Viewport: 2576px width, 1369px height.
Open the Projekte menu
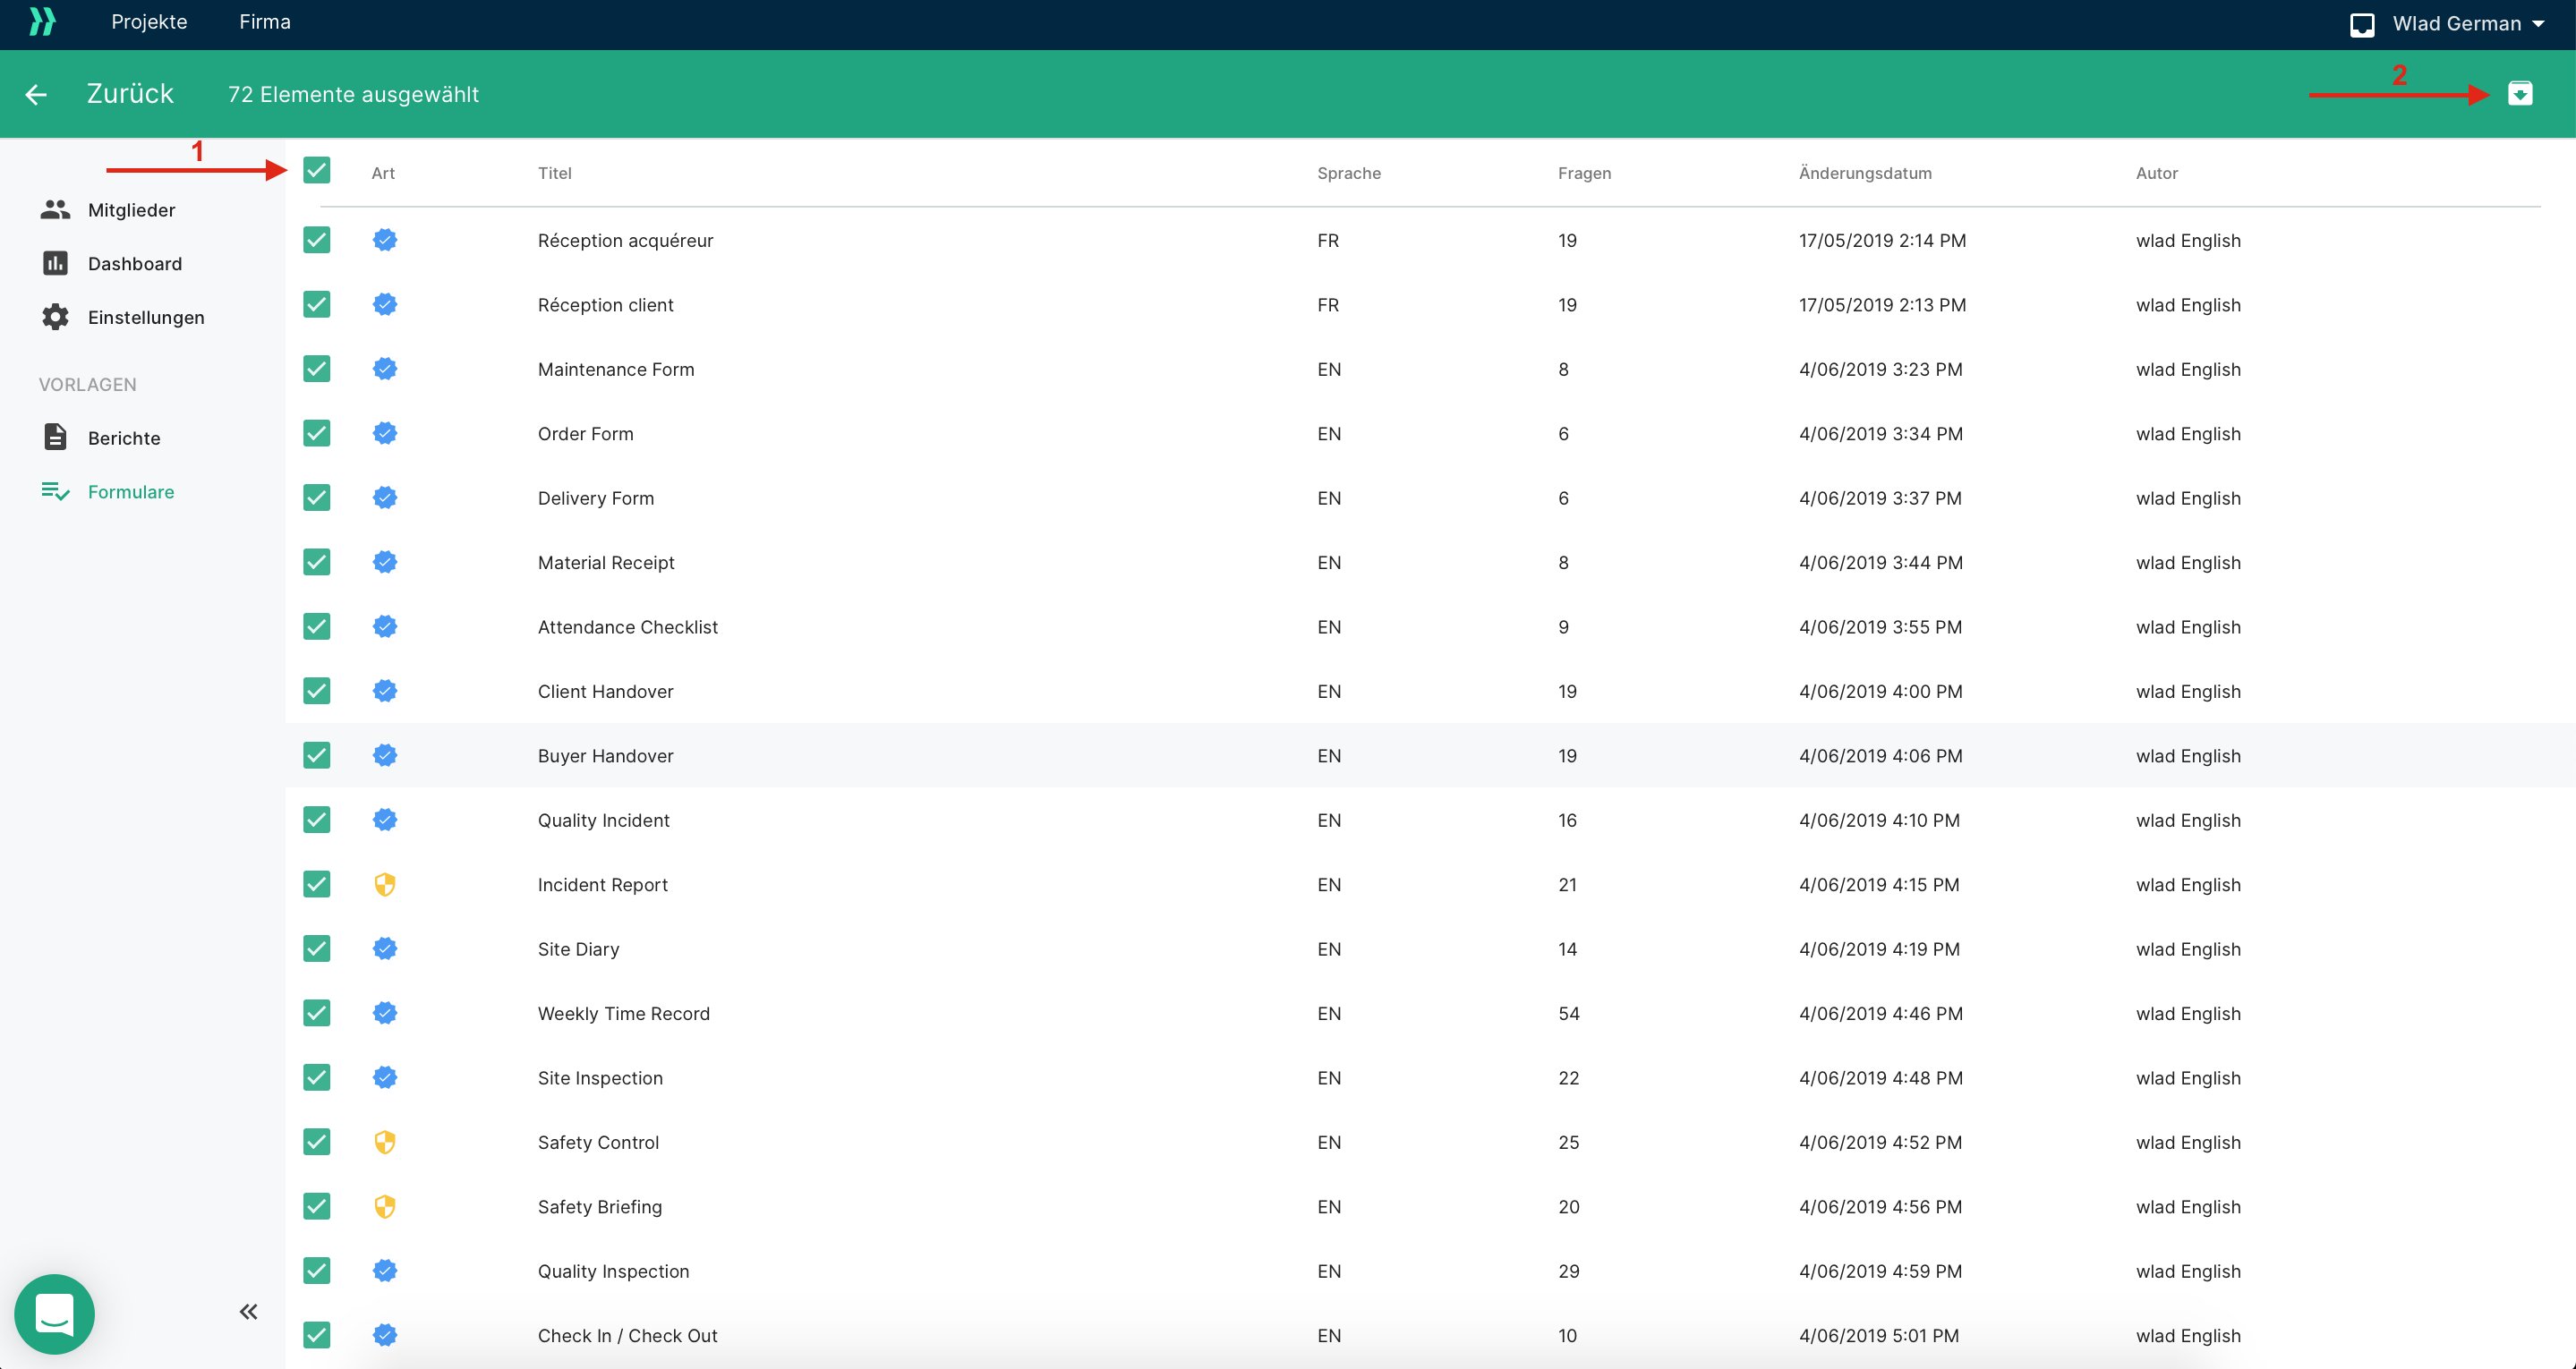pyautogui.click(x=149, y=22)
